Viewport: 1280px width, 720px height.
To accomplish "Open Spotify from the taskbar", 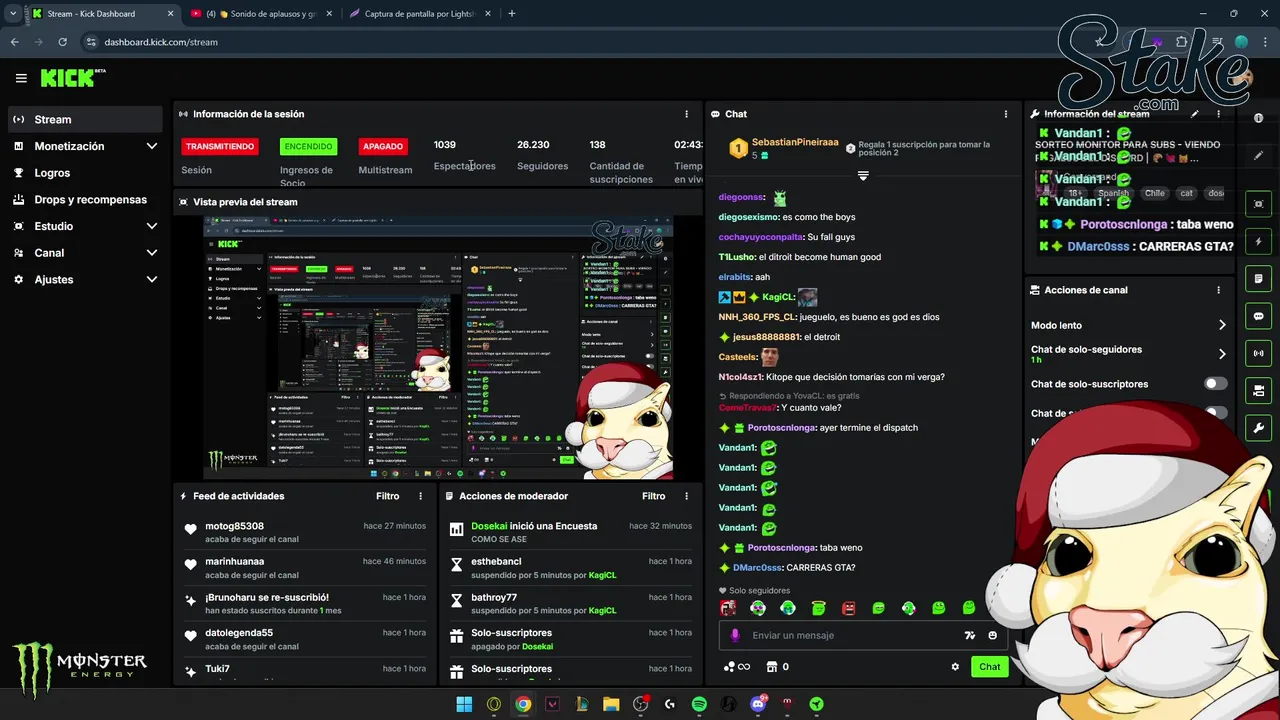I will [x=699, y=704].
